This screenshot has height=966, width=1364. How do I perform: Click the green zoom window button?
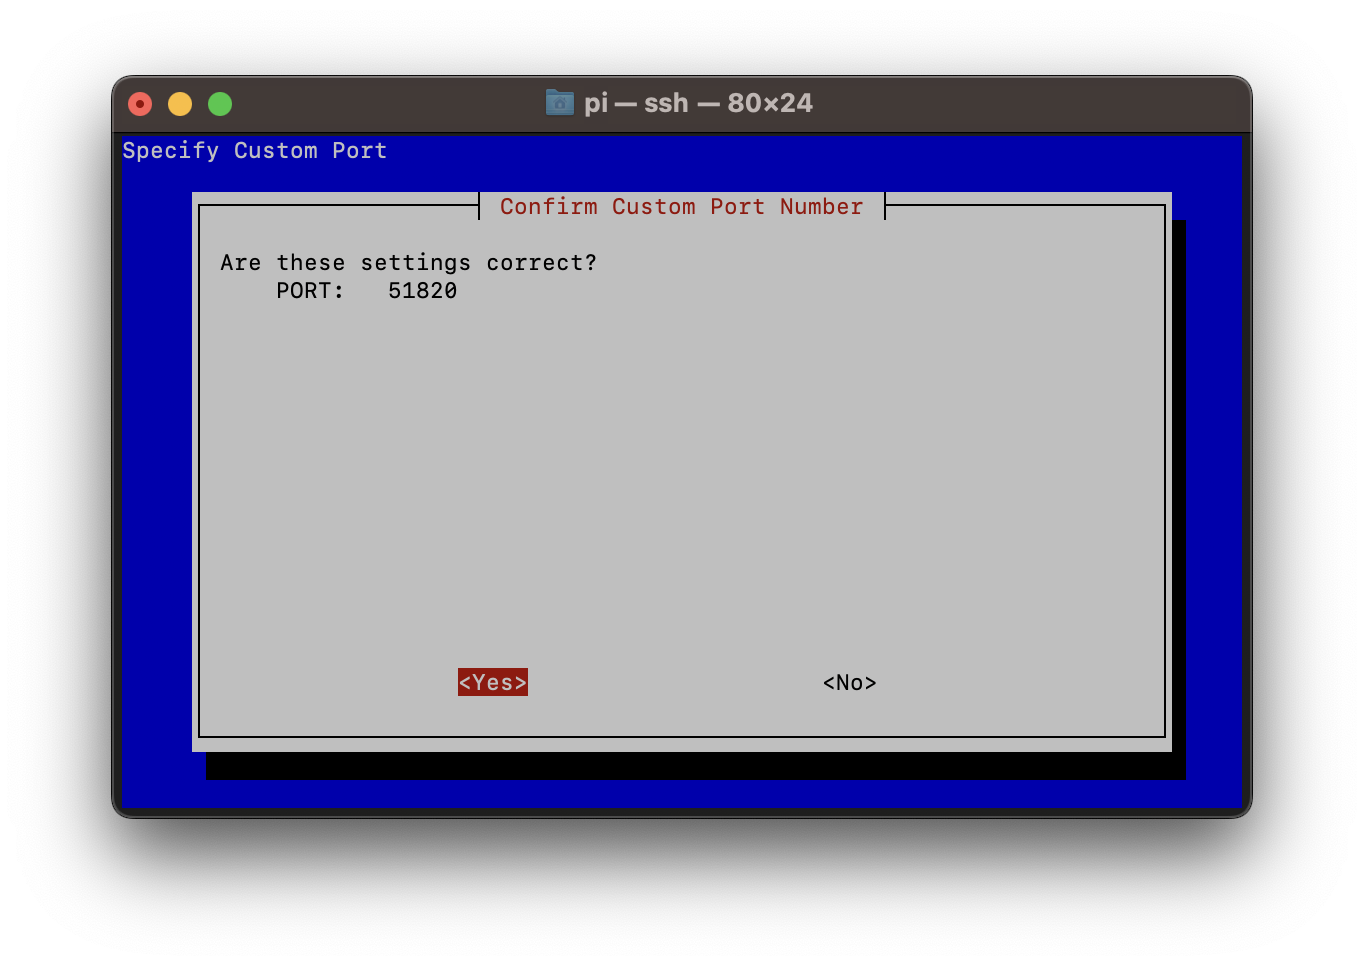[x=220, y=104]
